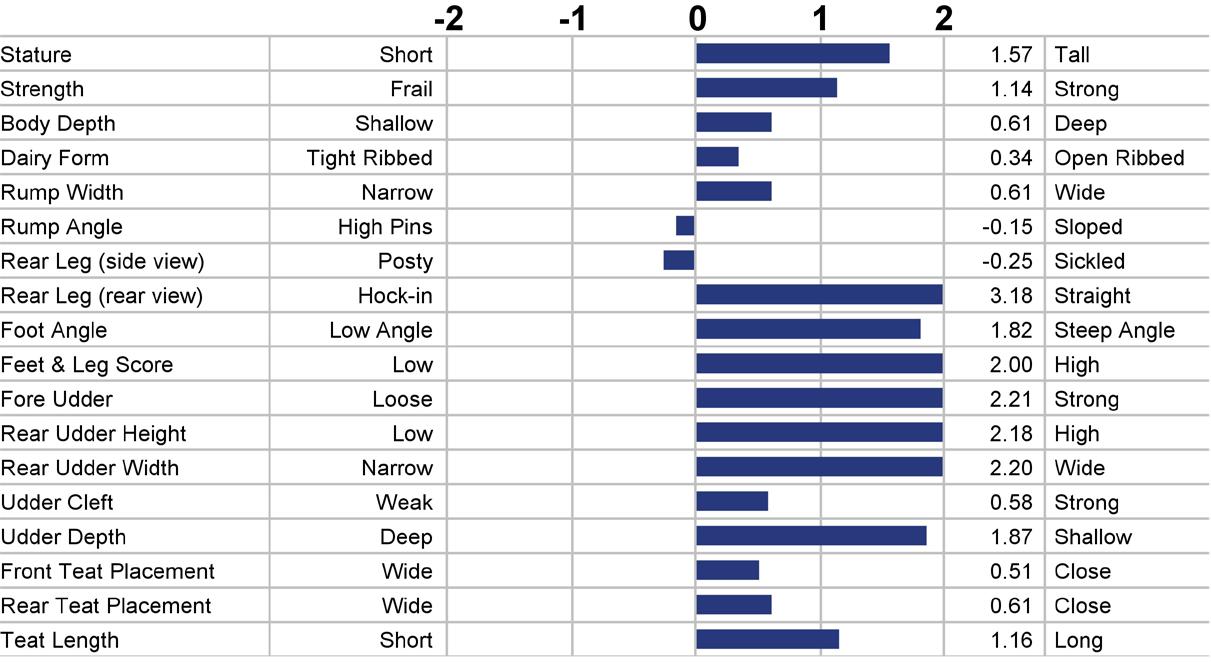1211x662 pixels.
Task: Select the Foot Angle bar
Action: pyautogui.click(x=809, y=329)
